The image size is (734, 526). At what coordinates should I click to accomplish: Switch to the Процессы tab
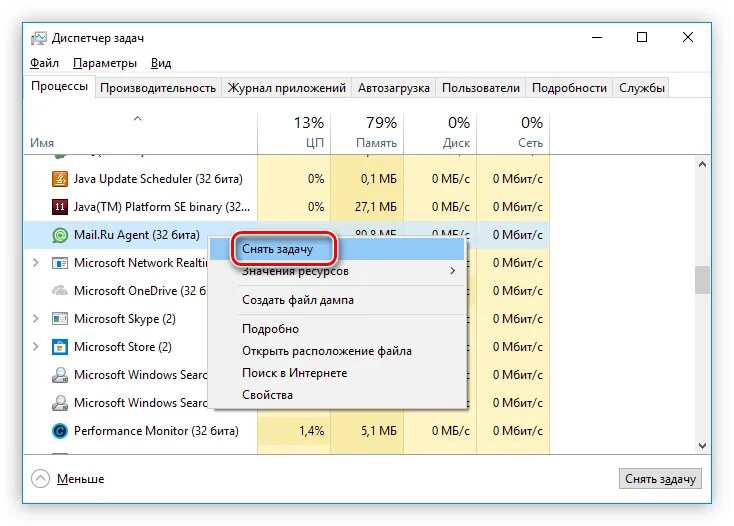click(59, 87)
